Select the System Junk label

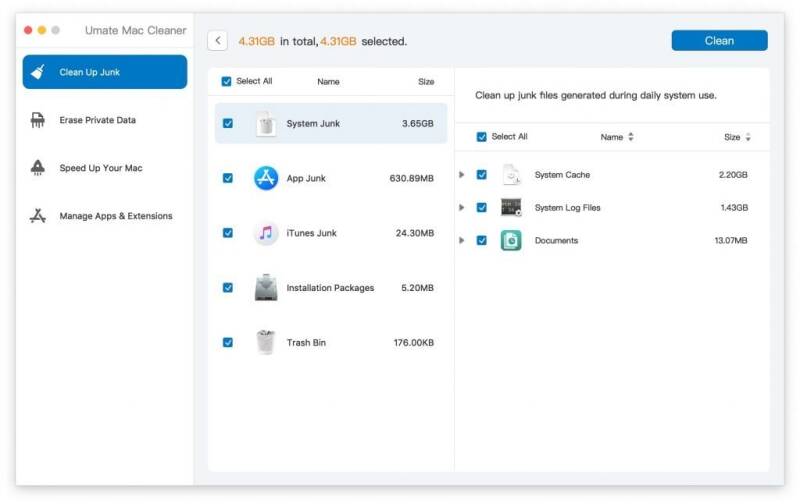click(313, 123)
